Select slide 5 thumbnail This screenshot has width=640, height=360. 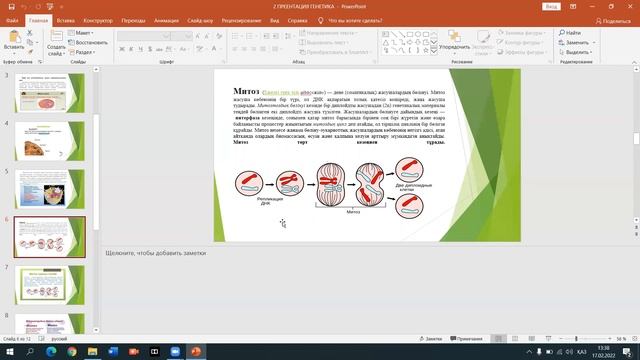point(50,189)
